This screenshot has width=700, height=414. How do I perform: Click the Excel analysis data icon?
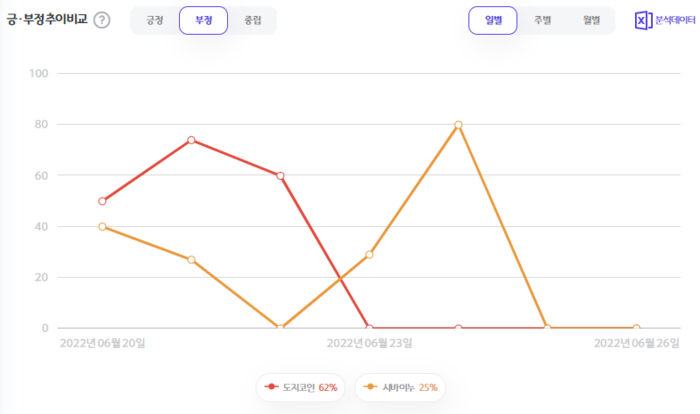pyautogui.click(x=643, y=20)
